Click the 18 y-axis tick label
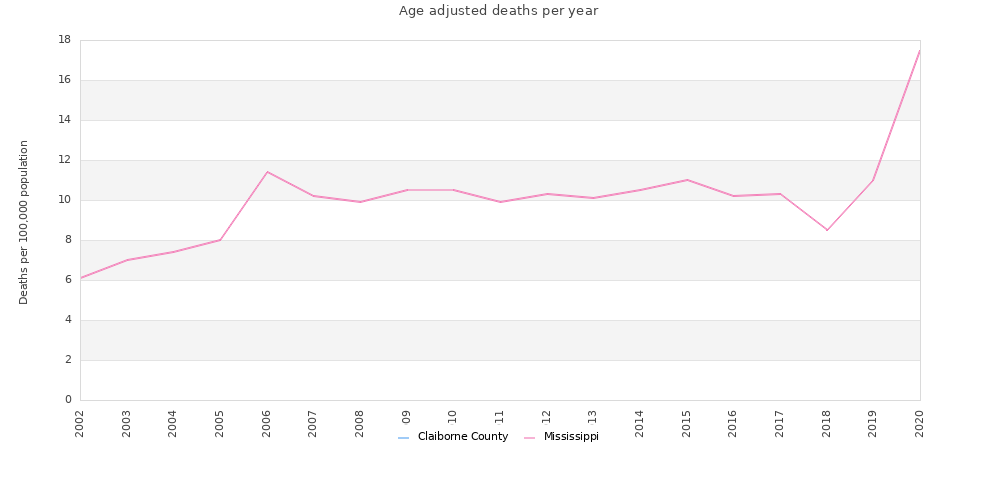This screenshot has height=500, width=1000. [x=64, y=40]
